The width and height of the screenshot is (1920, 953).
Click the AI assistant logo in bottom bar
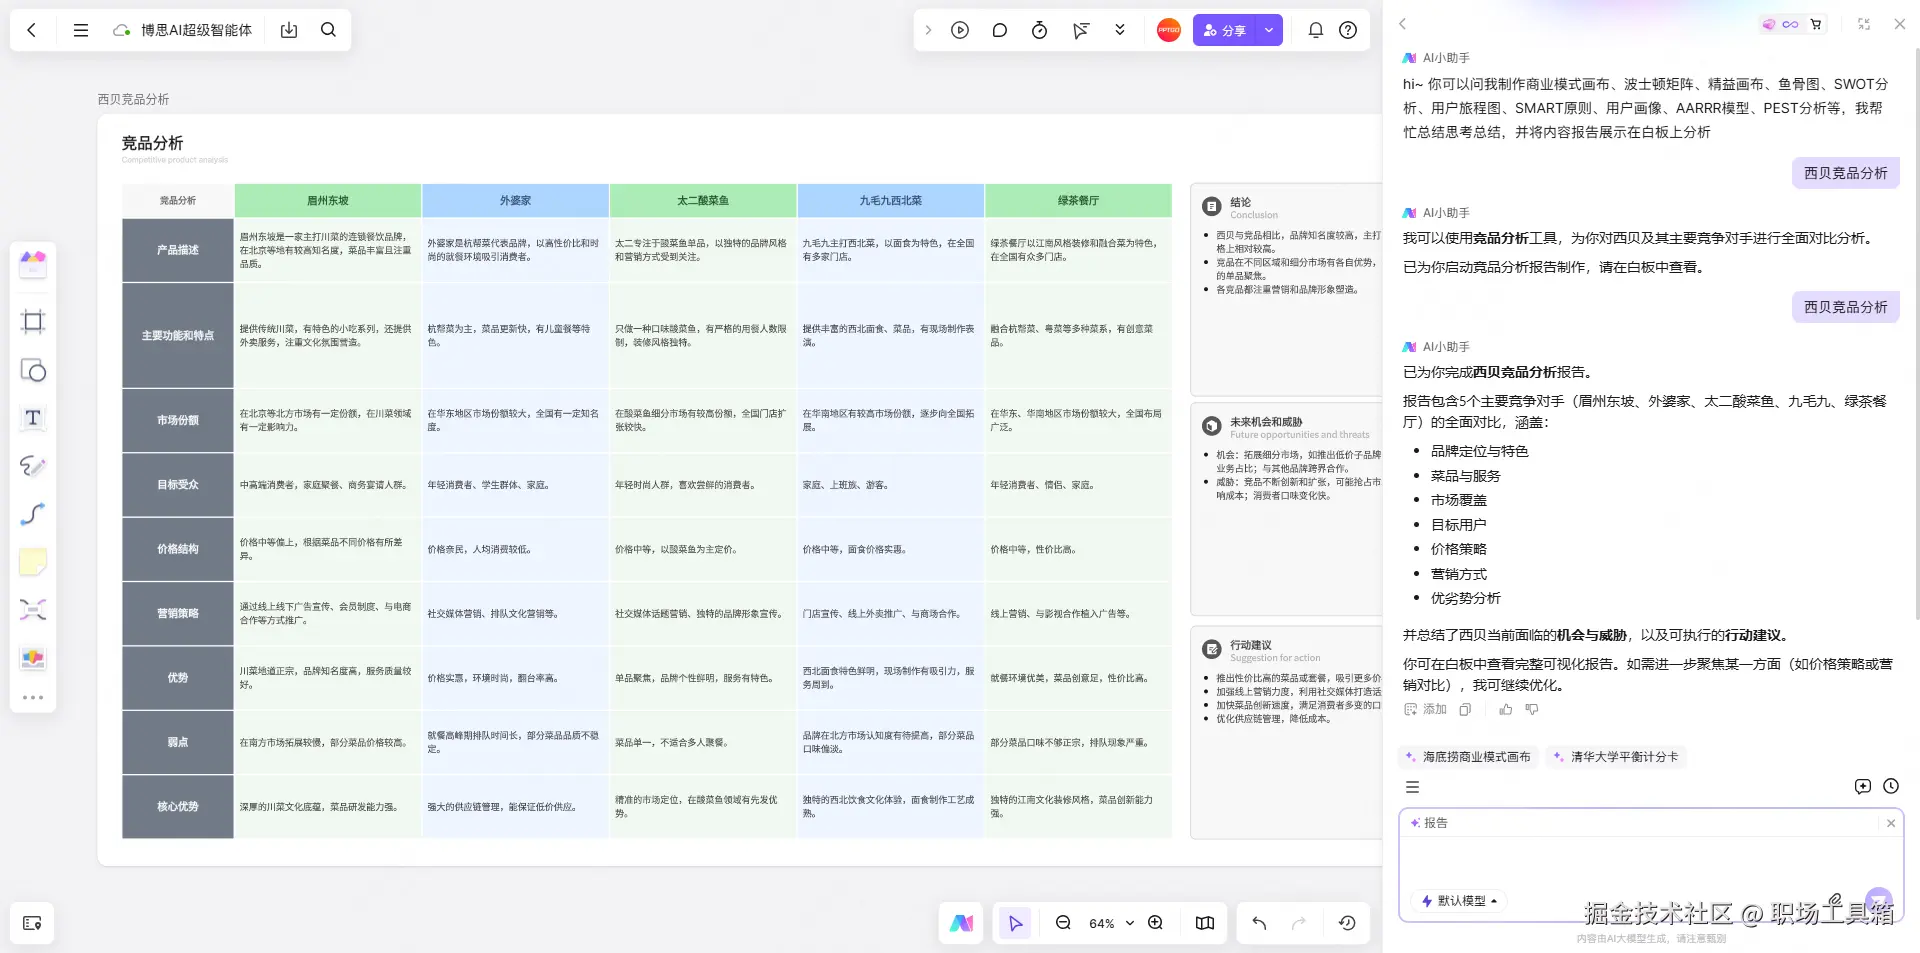(961, 923)
